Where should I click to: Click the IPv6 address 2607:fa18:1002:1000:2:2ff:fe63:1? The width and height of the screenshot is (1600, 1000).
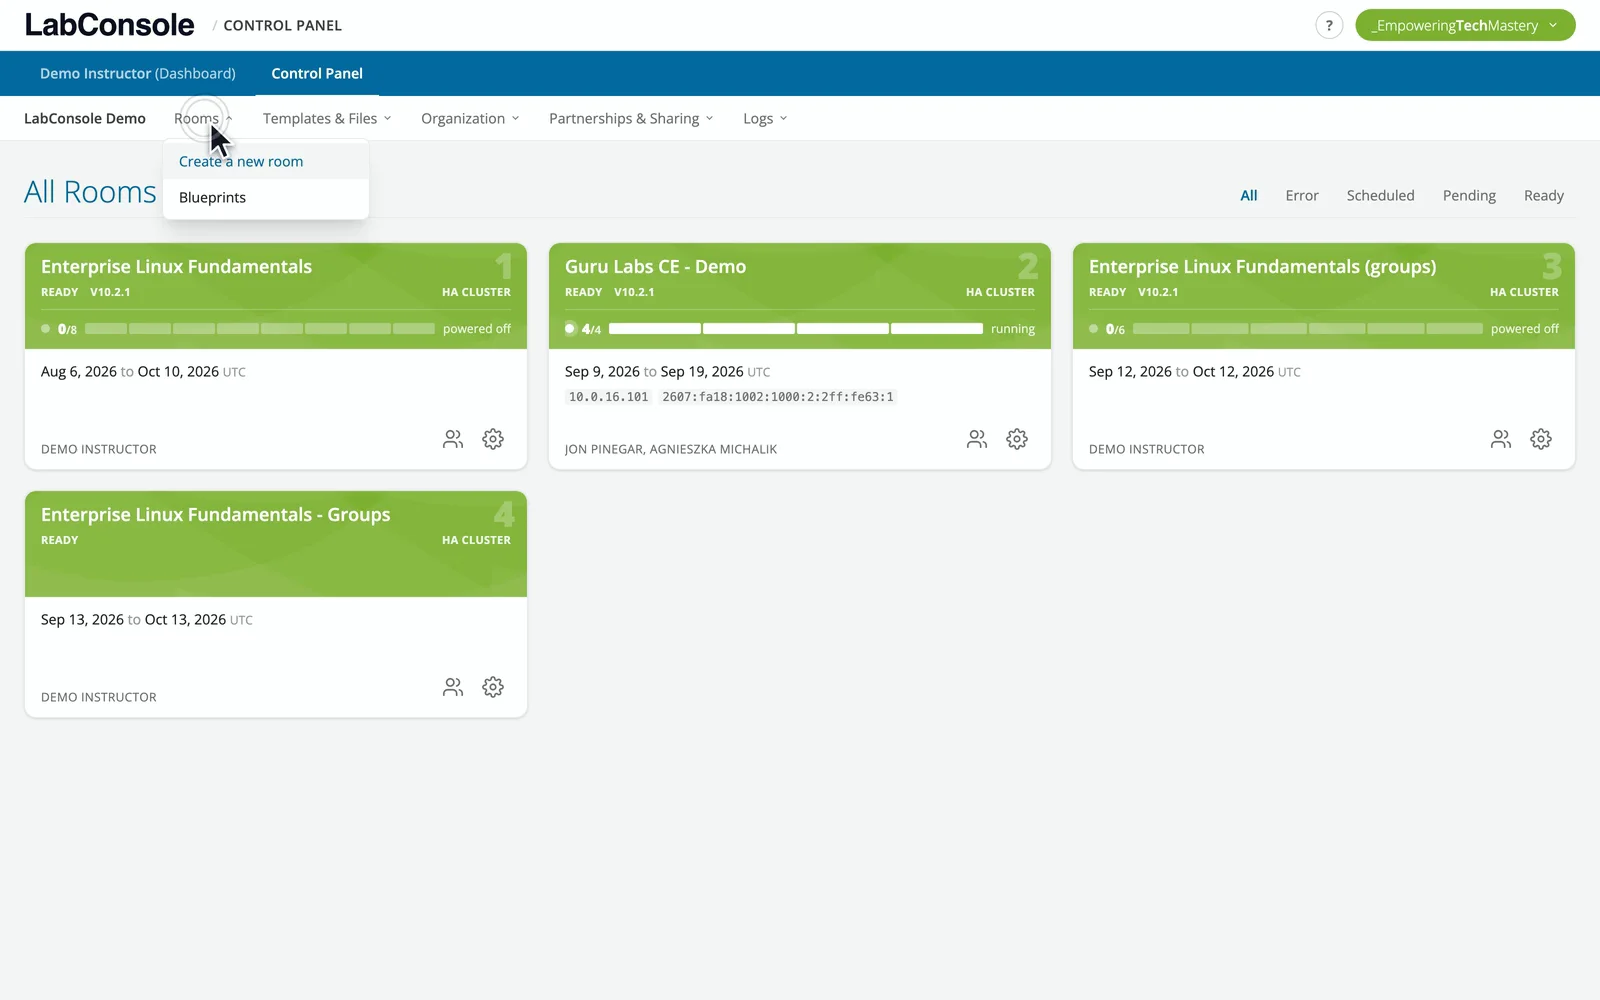778,397
